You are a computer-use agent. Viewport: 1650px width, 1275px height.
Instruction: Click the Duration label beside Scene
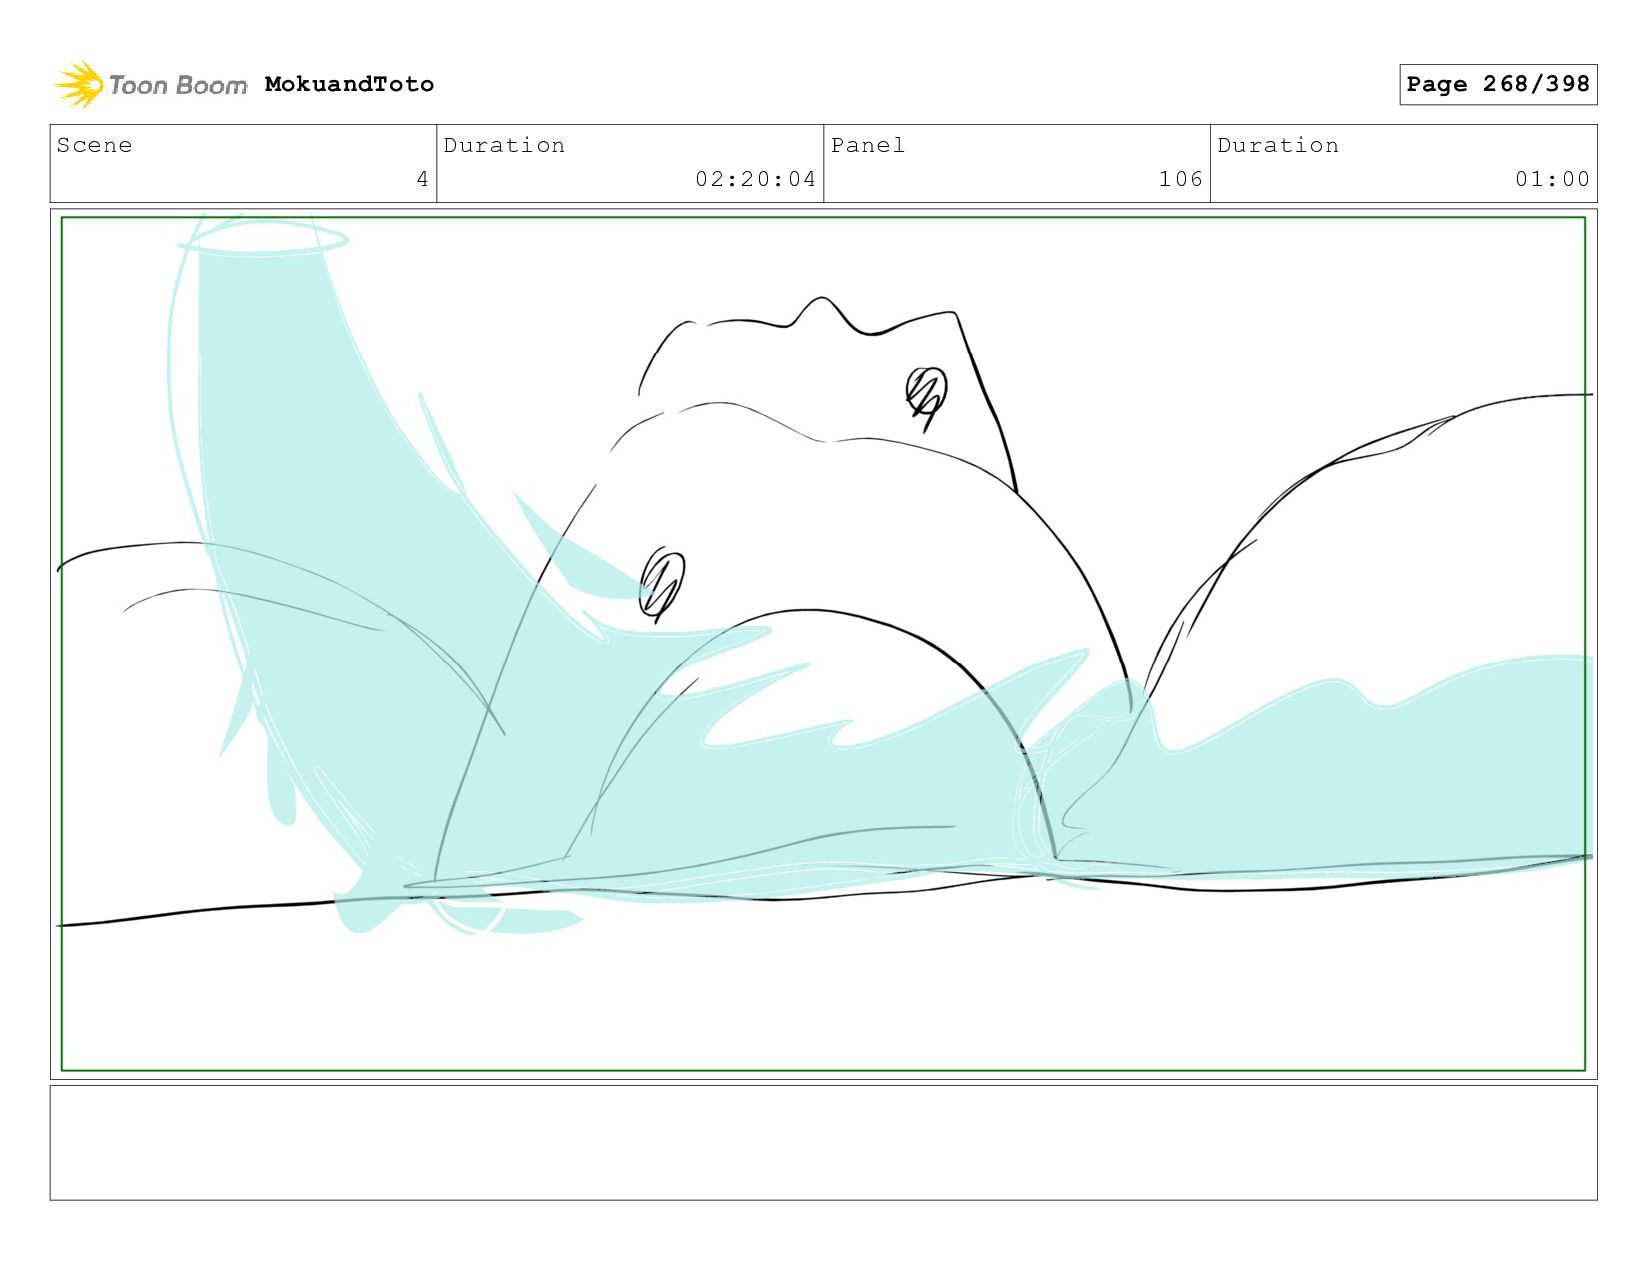(504, 145)
